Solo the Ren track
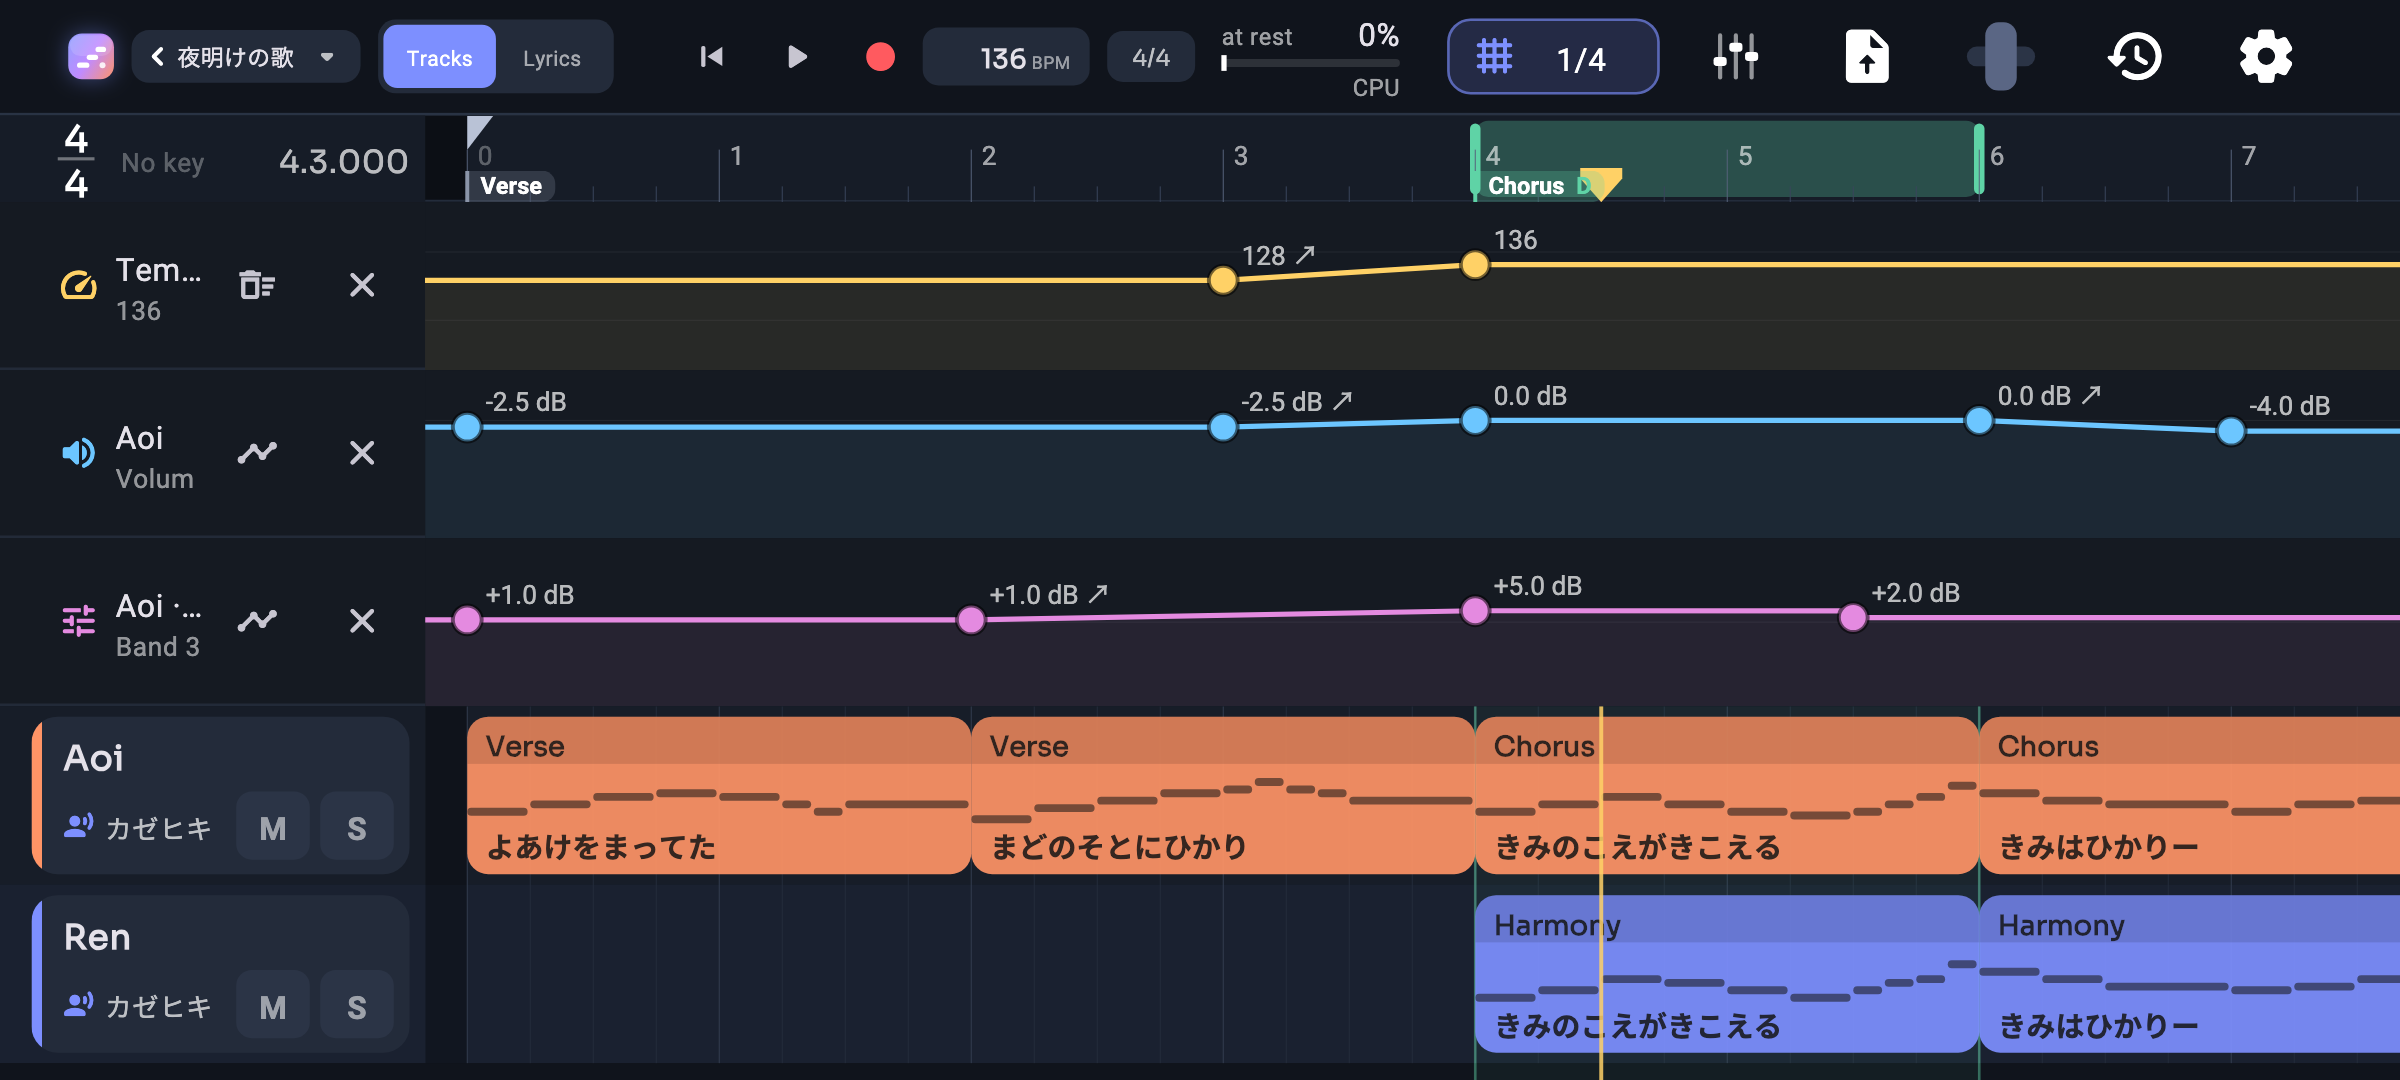 click(x=357, y=1007)
